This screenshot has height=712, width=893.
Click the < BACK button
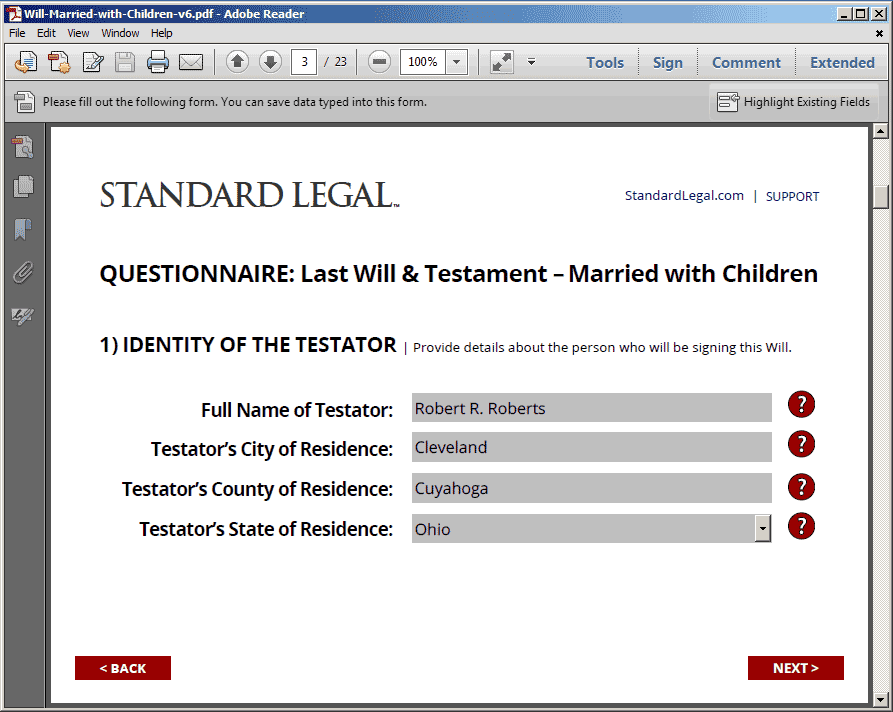(x=123, y=668)
